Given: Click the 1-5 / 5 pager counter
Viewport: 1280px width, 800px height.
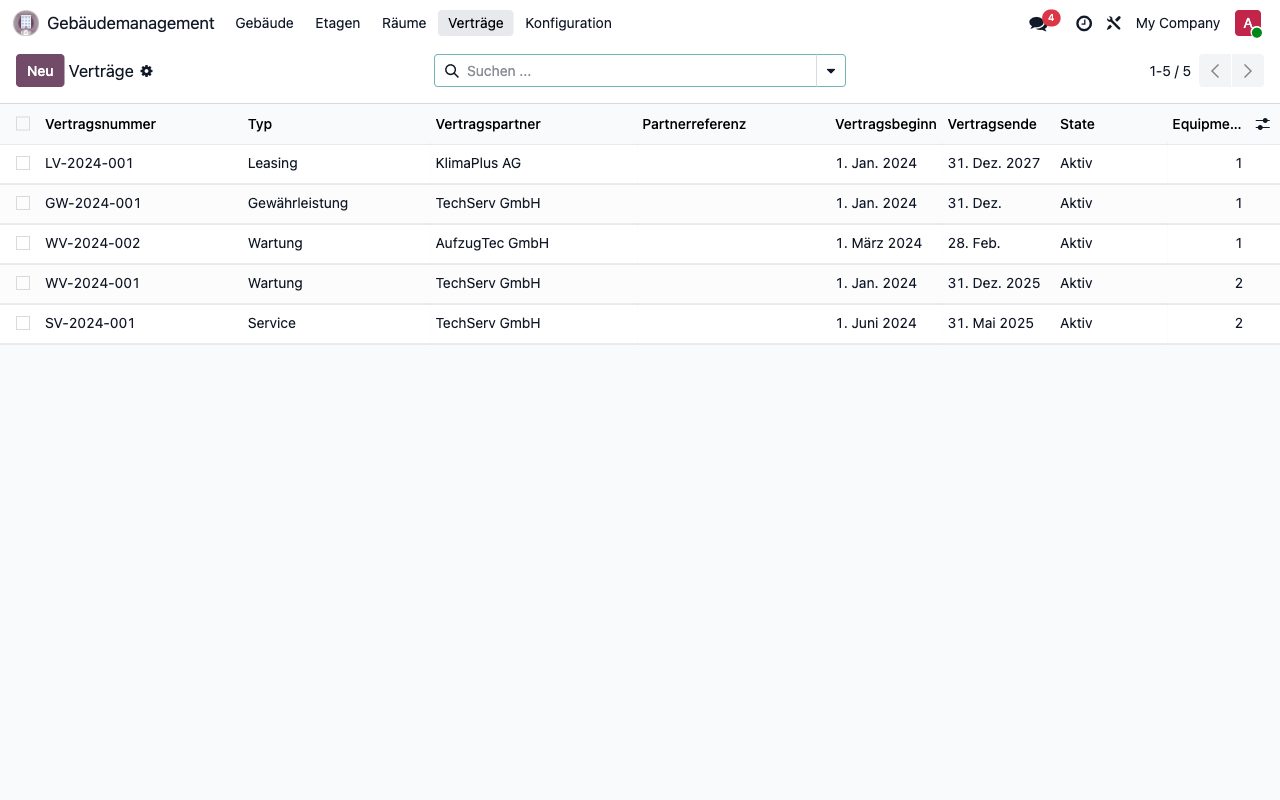Looking at the screenshot, I should [1170, 71].
